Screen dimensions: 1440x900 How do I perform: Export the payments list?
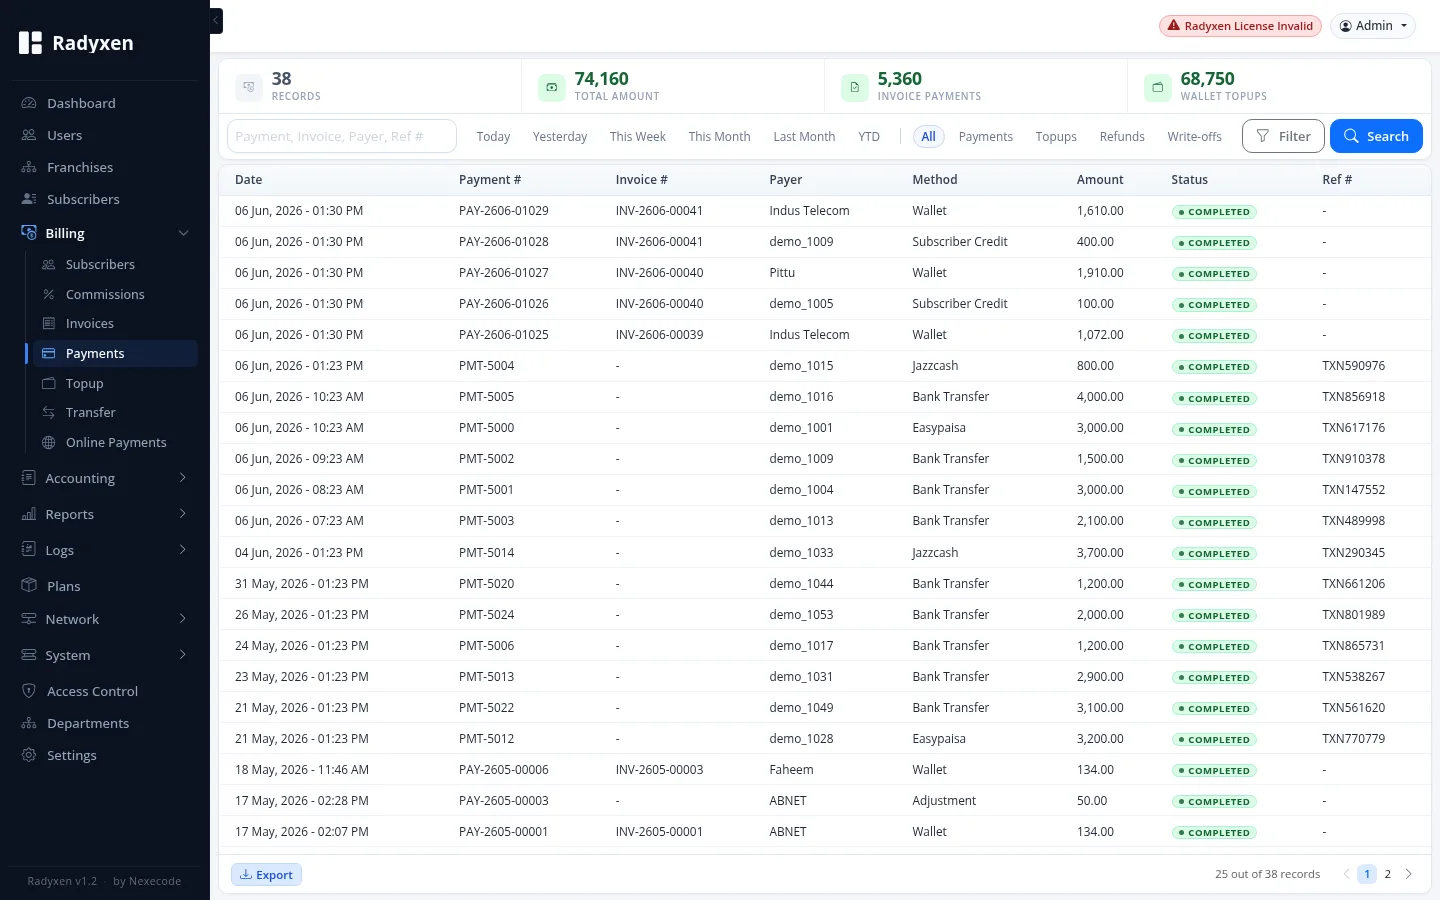click(266, 874)
